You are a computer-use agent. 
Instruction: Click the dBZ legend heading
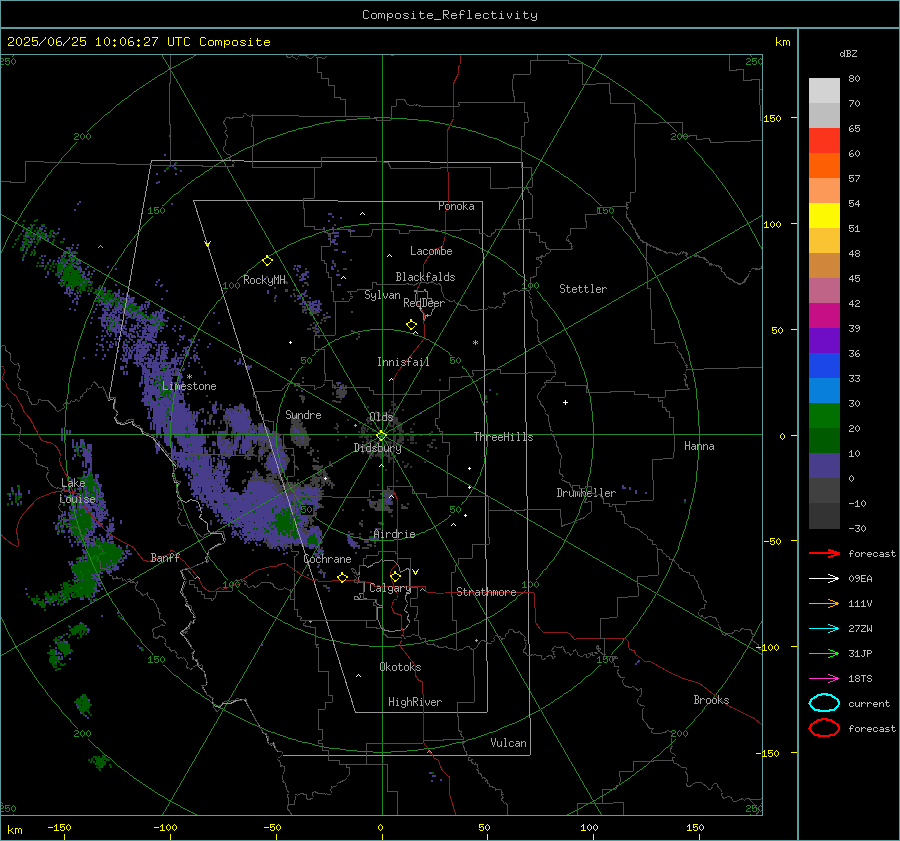pyautogui.click(x=848, y=53)
